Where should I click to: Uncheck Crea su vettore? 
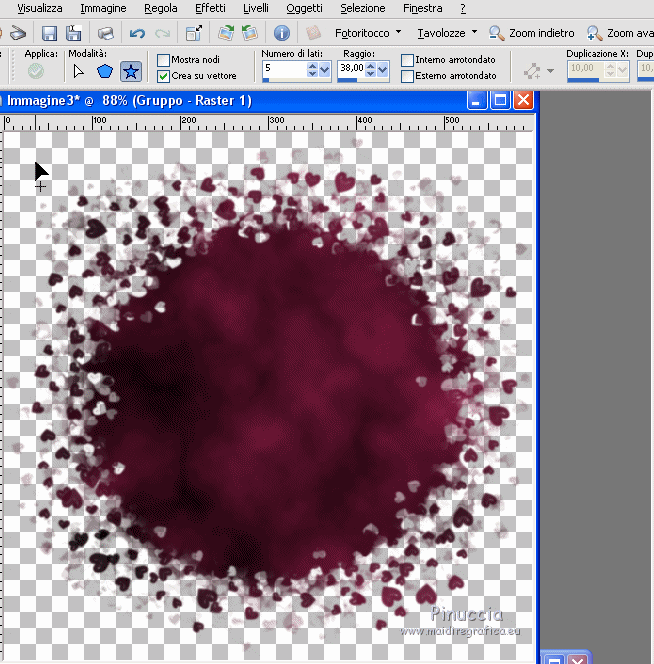pyautogui.click(x=164, y=76)
